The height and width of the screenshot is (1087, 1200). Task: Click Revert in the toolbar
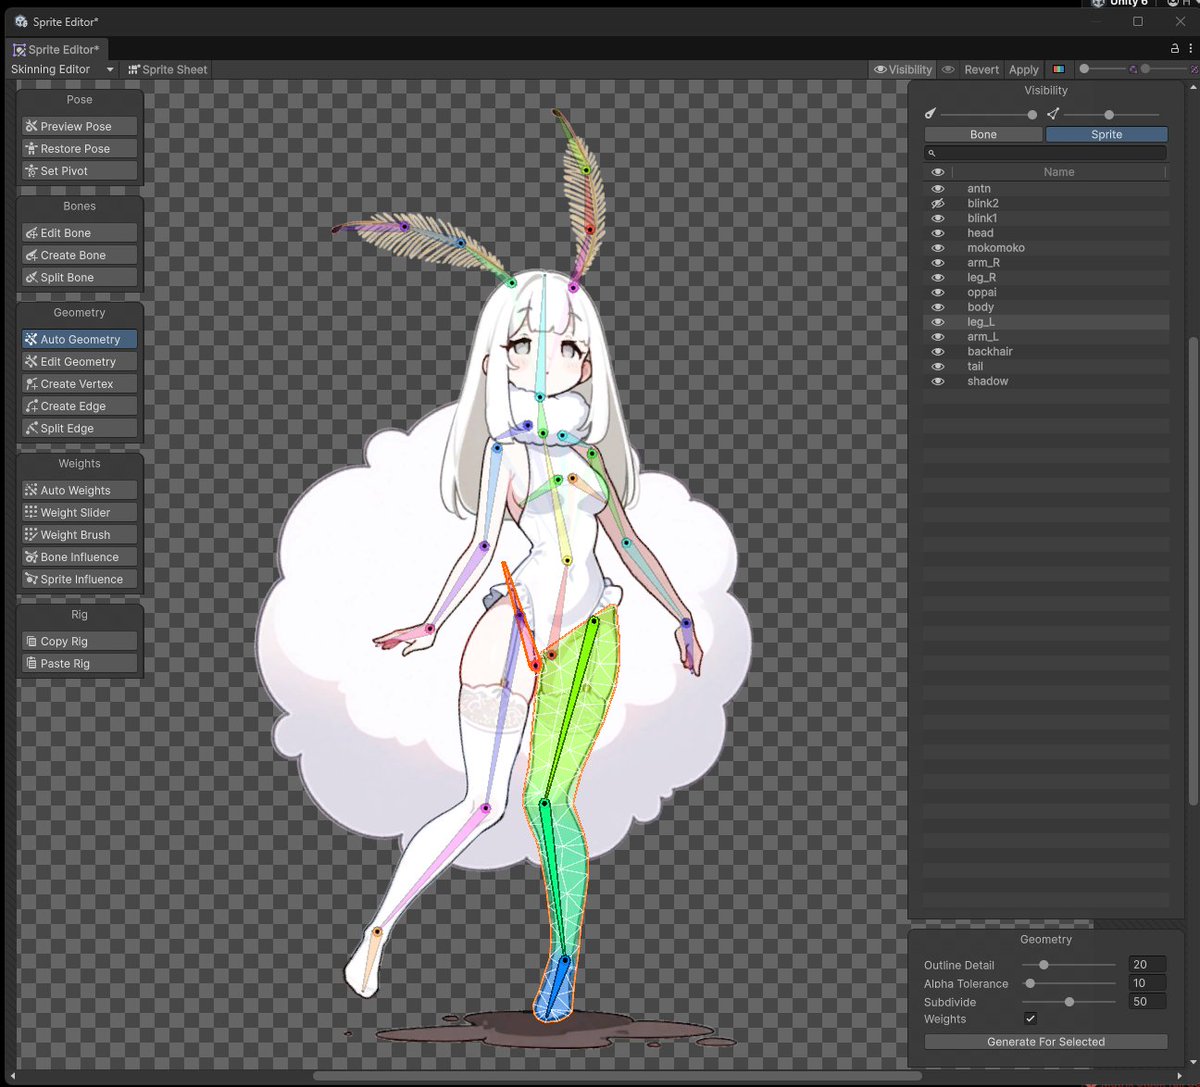pos(982,70)
